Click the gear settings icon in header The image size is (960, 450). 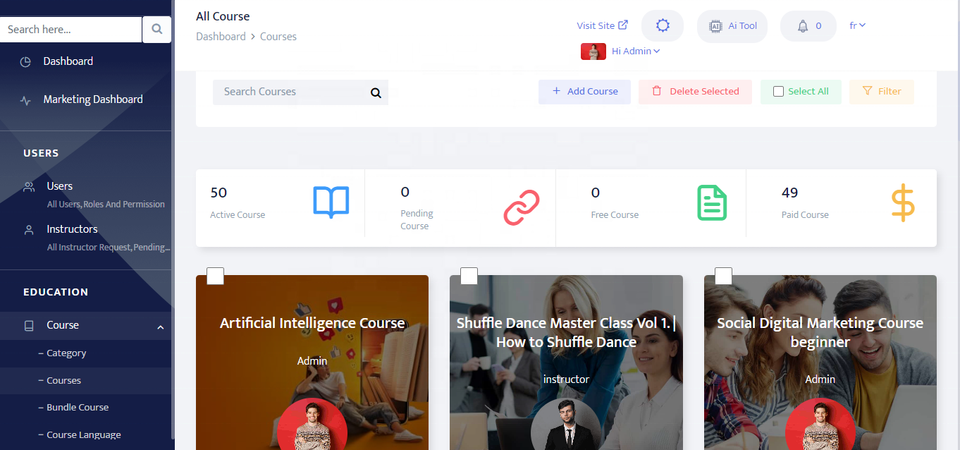[x=662, y=26]
